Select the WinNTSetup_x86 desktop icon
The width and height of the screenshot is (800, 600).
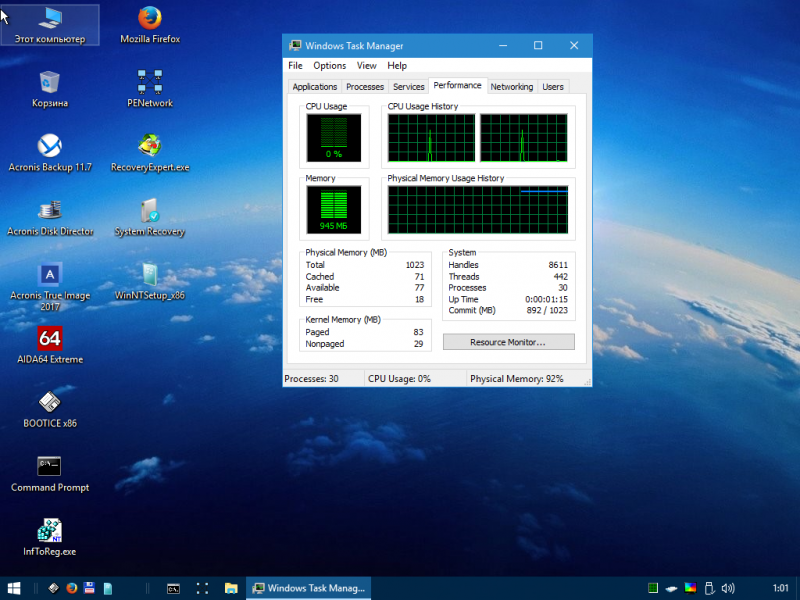(x=150, y=282)
